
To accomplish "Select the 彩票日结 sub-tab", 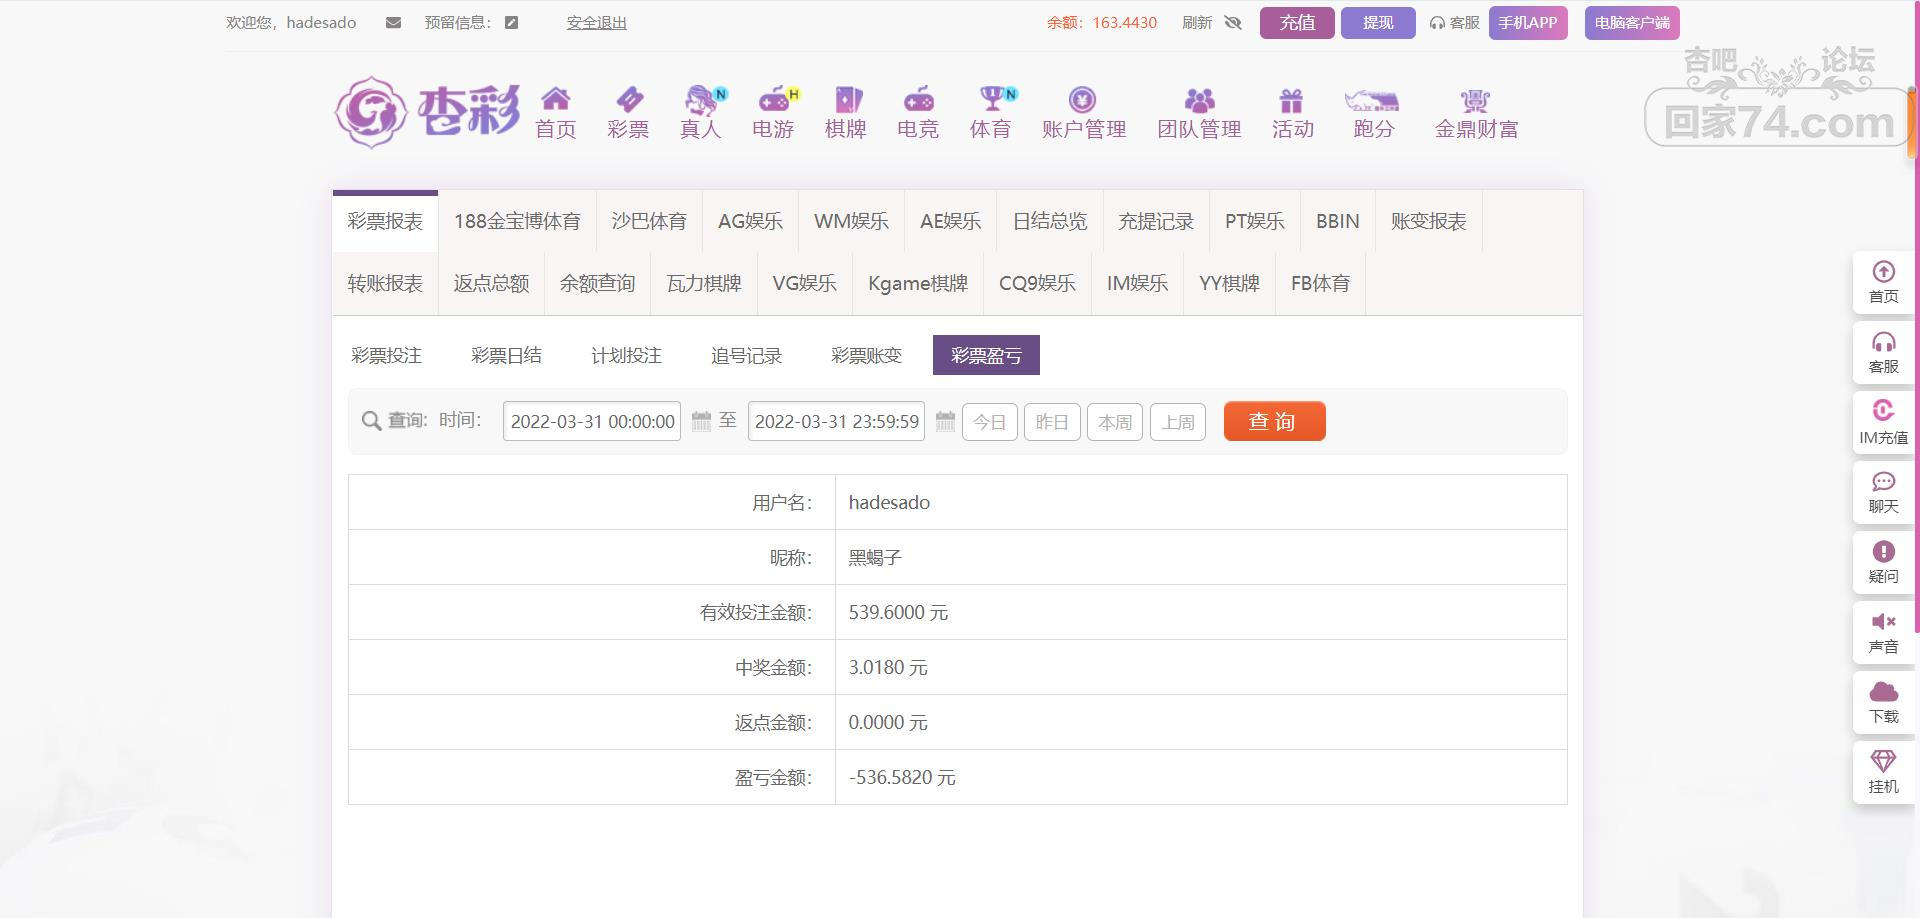I will click(506, 356).
